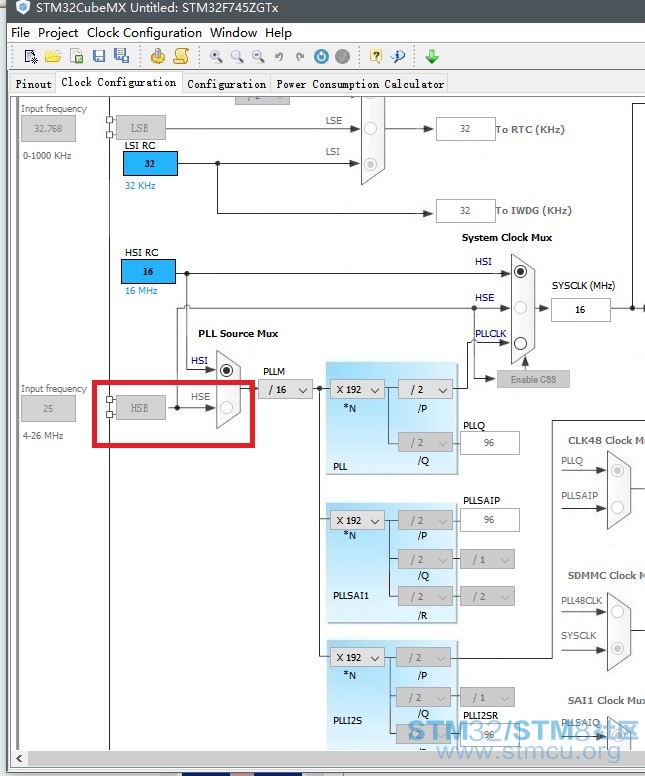Viewport: 645px width, 776px height.
Task: Save the project with the floppy icon
Action: (99, 56)
